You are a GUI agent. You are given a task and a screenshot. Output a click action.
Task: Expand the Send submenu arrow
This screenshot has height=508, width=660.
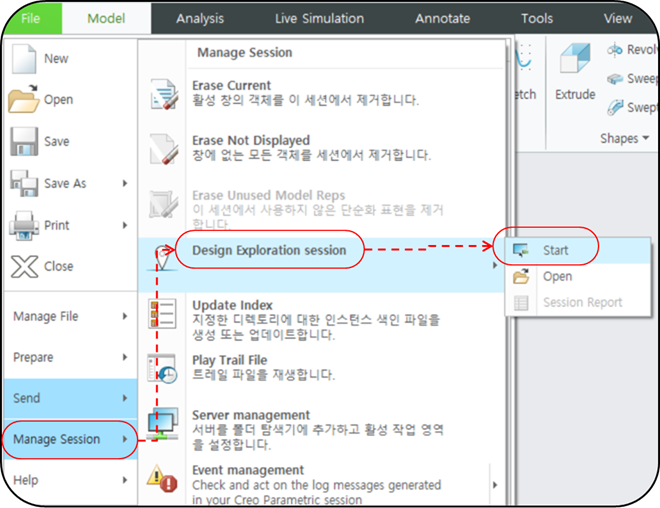pyautogui.click(x=125, y=398)
